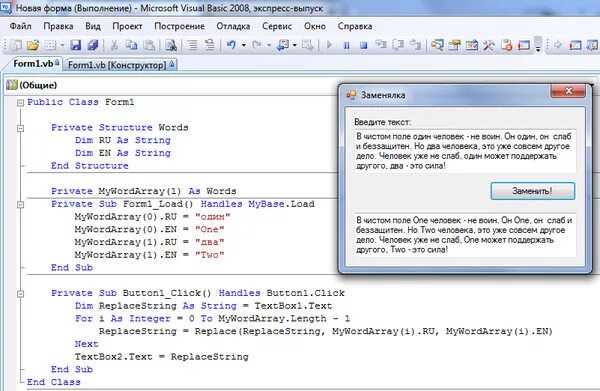Click the Redo arrow icon
The width and height of the screenshot is (600, 391).
pos(257,45)
